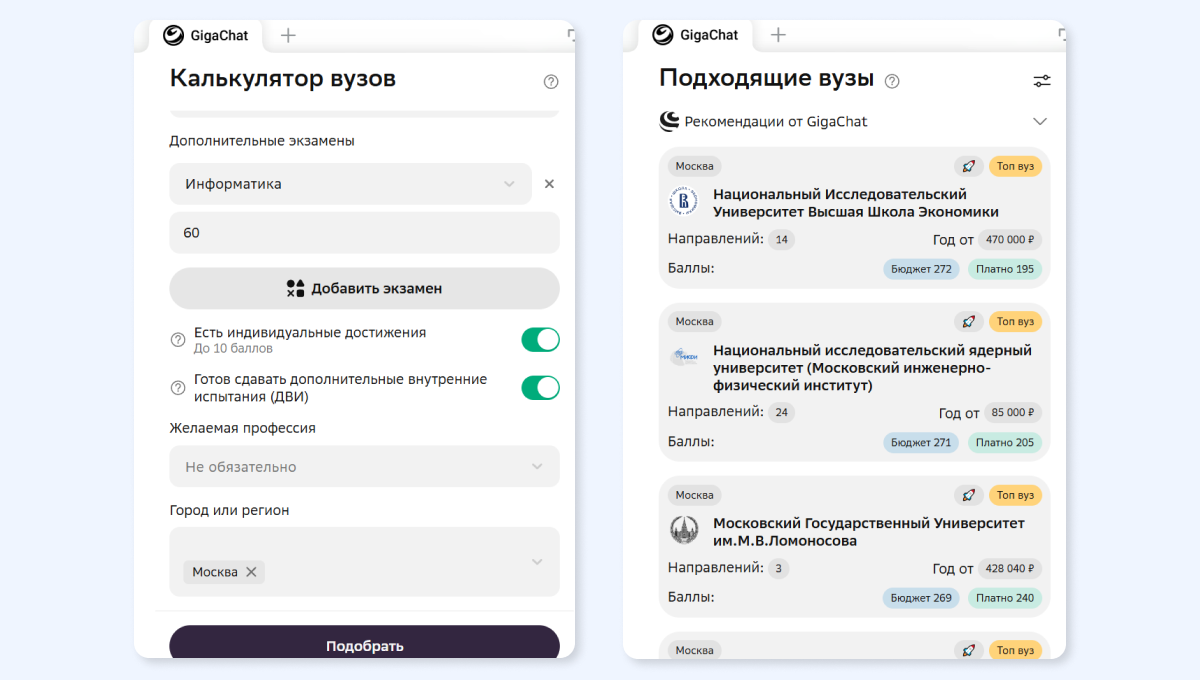Click Москва tag on Высшая Школа Экономики card
The width and height of the screenshot is (1200, 680).
click(x=694, y=166)
